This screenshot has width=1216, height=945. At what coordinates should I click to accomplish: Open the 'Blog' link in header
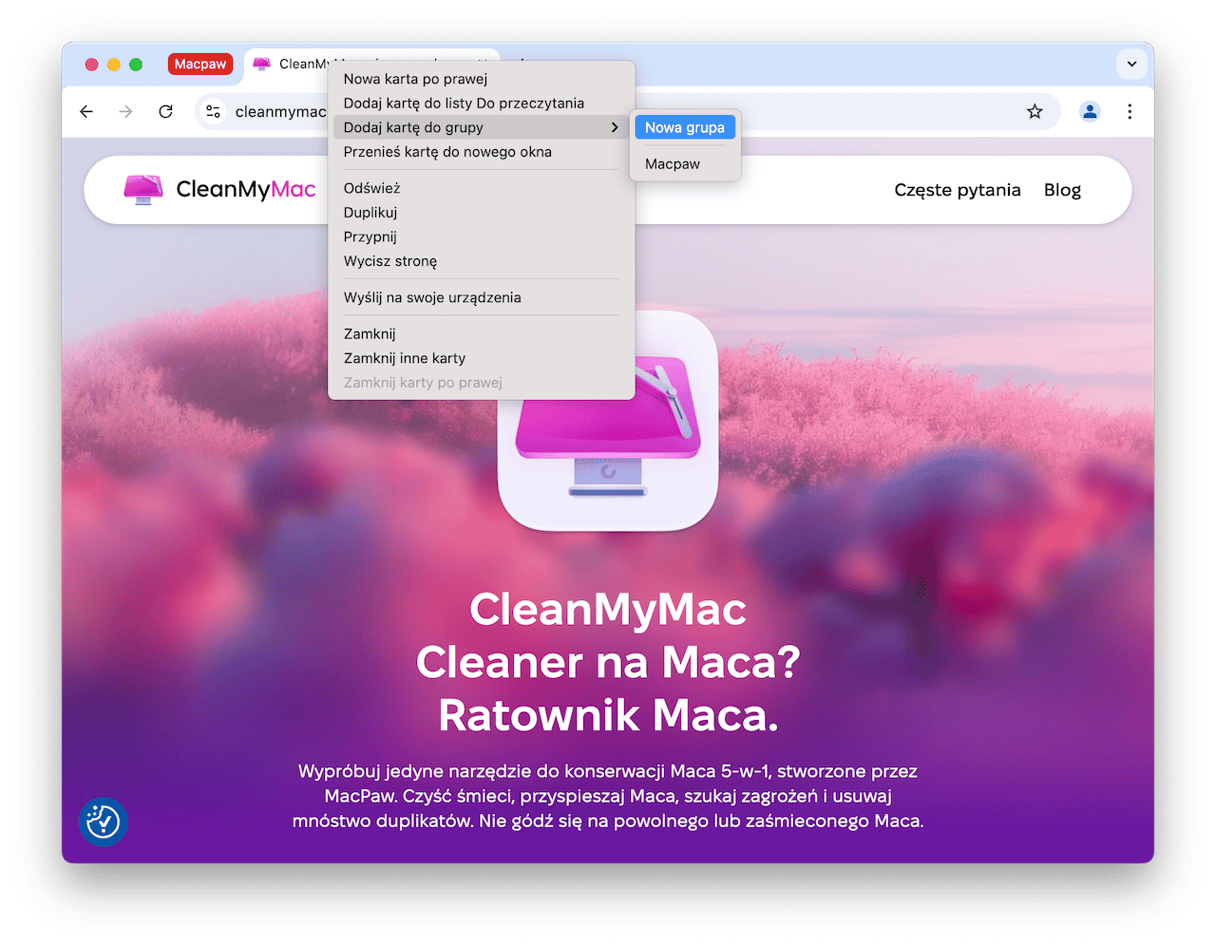point(1062,190)
